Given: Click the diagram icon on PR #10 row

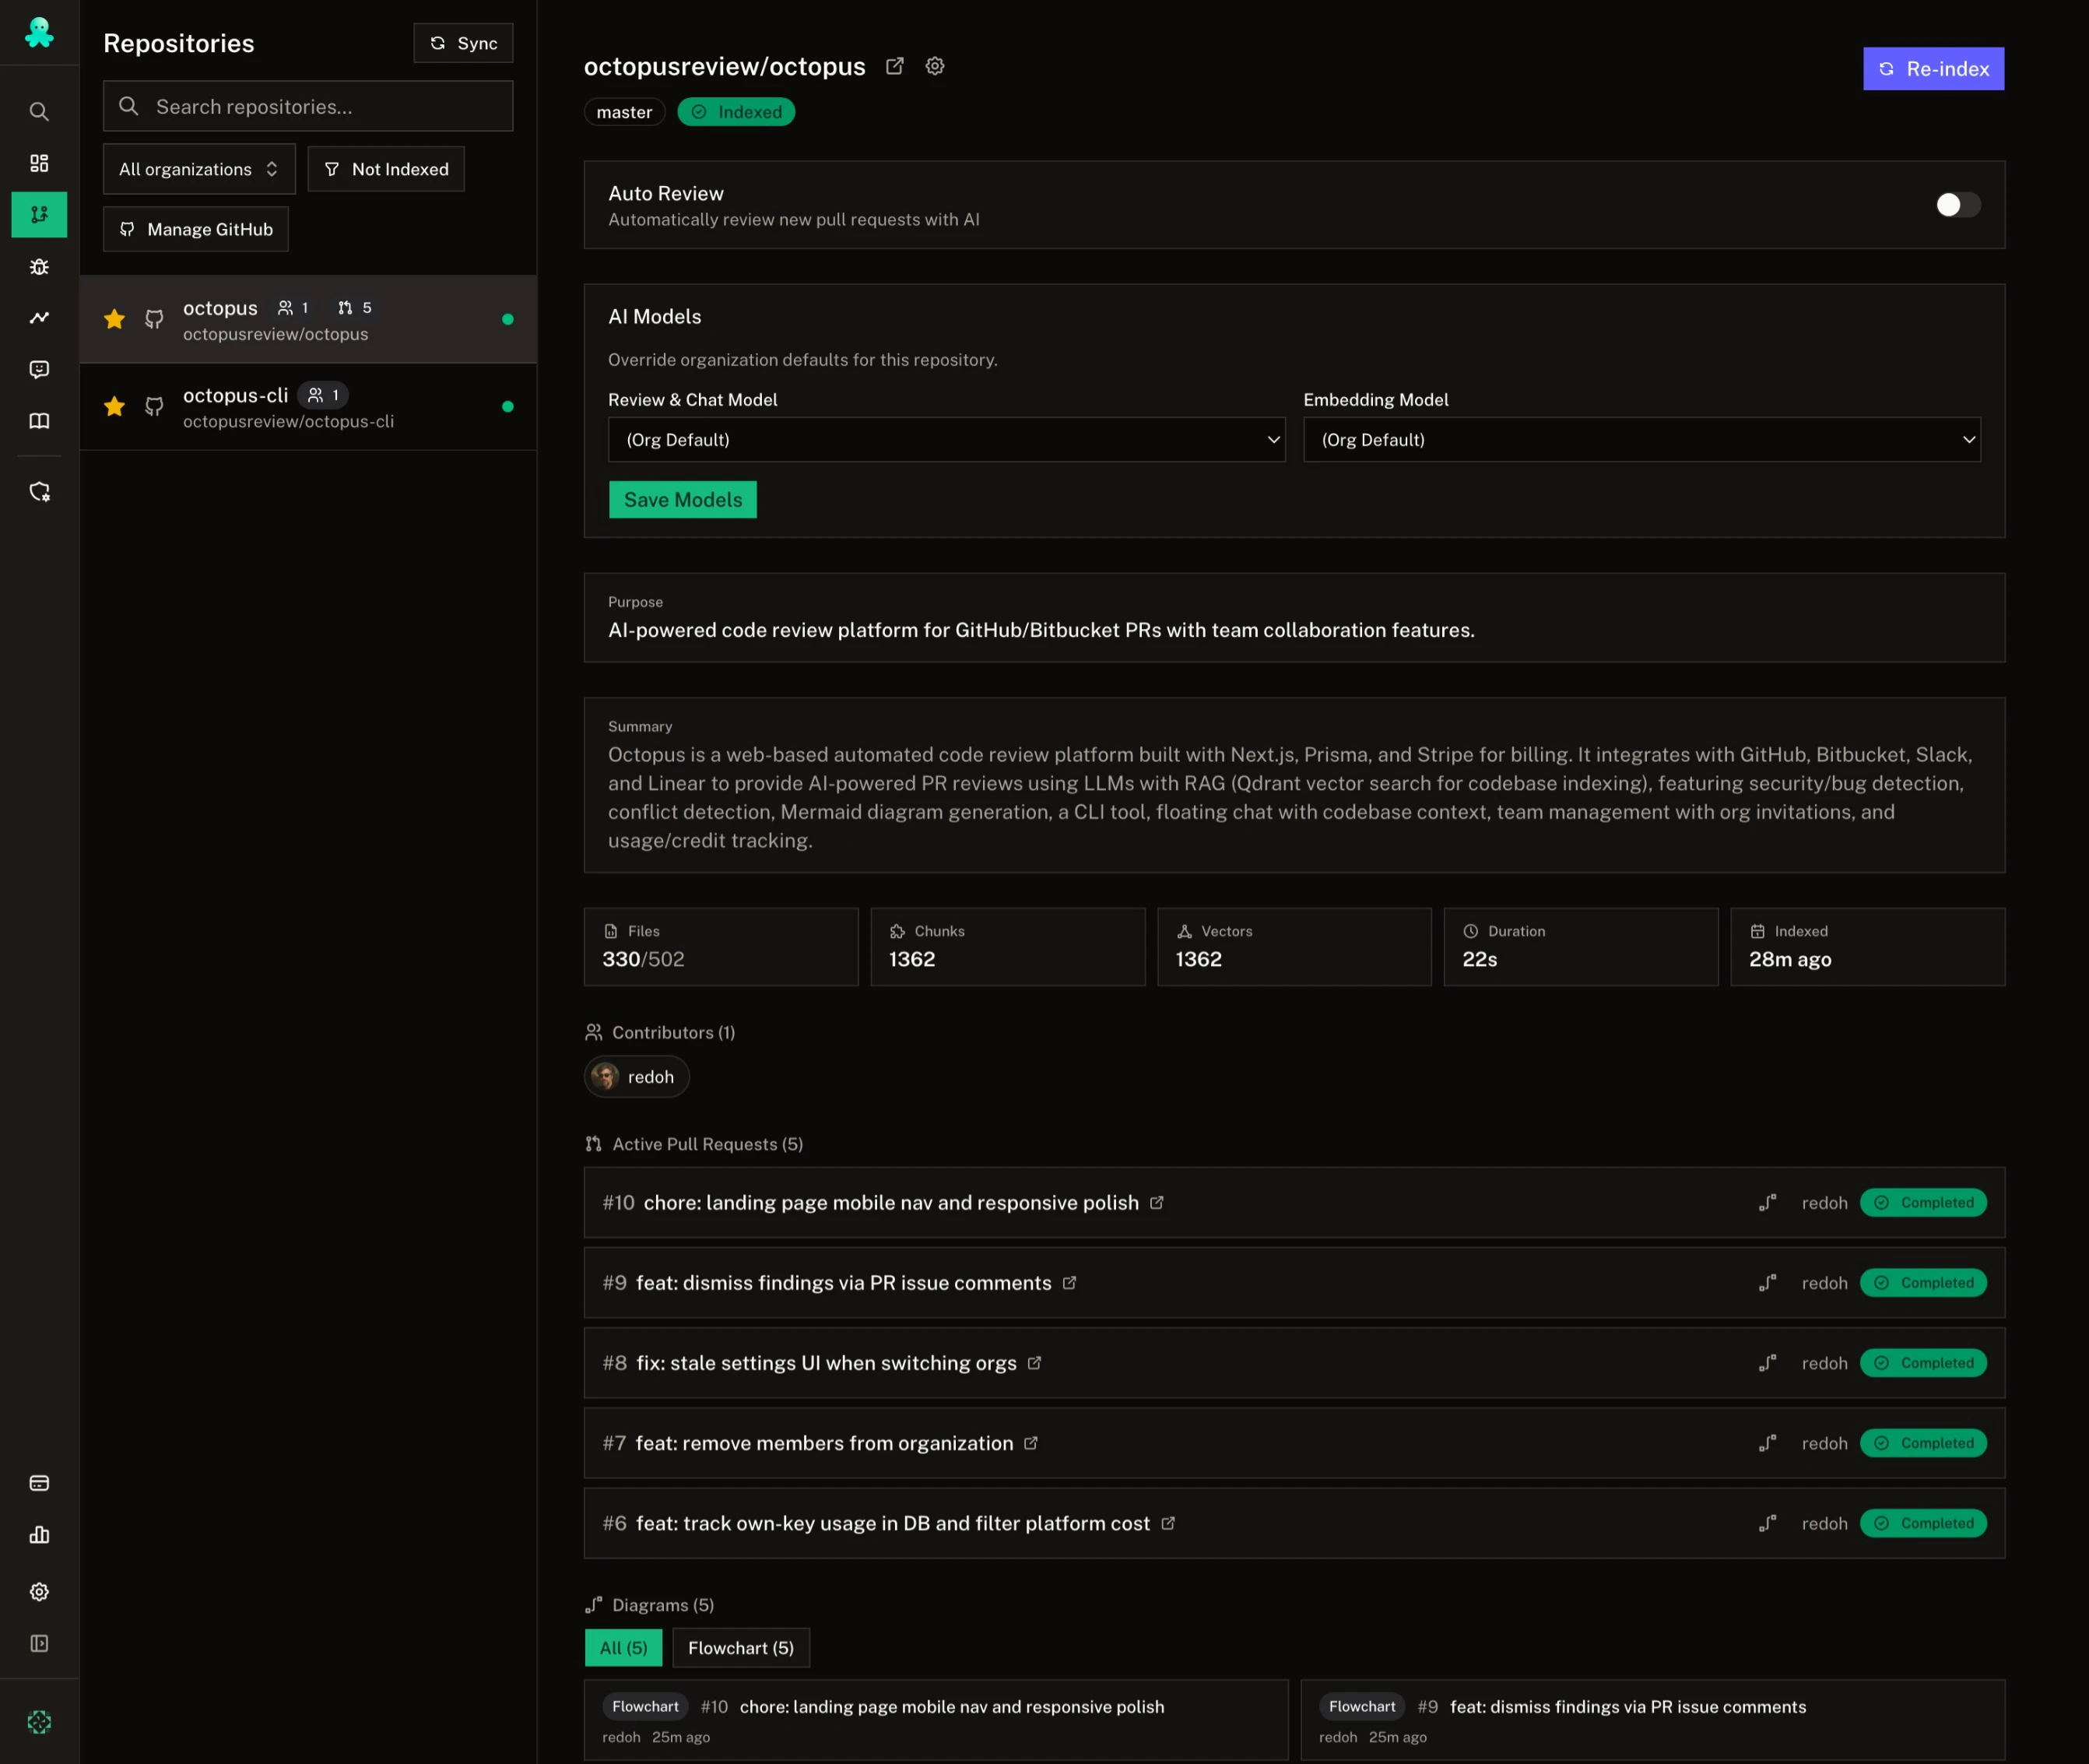Looking at the screenshot, I should 1767,1202.
